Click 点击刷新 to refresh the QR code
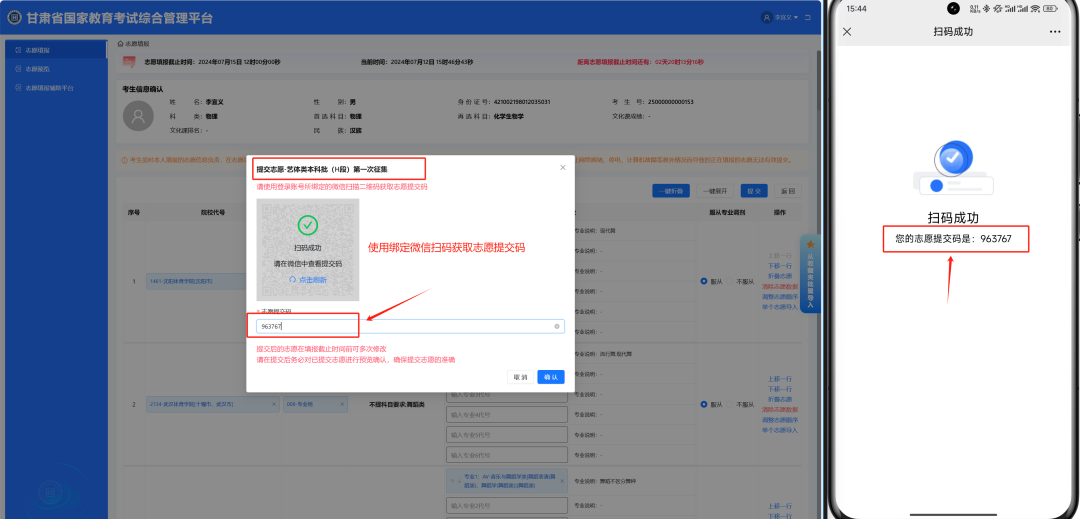The height and width of the screenshot is (519, 1080). click(x=308, y=279)
